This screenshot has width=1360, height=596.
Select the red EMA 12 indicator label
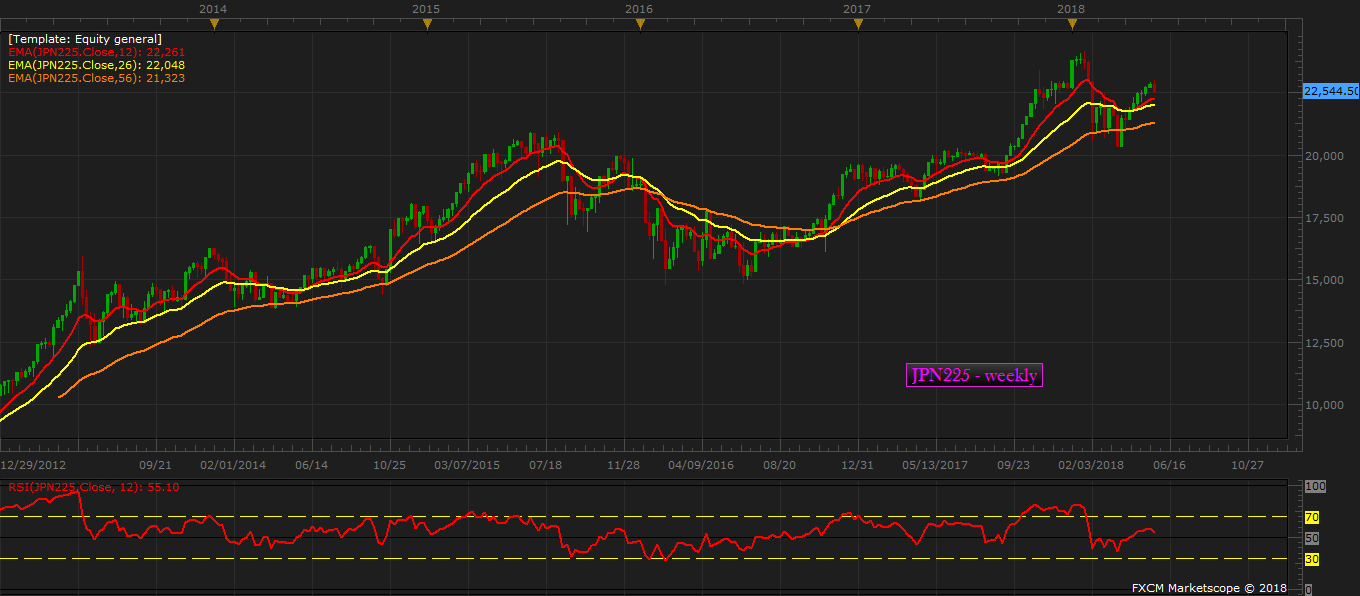click(x=96, y=52)
